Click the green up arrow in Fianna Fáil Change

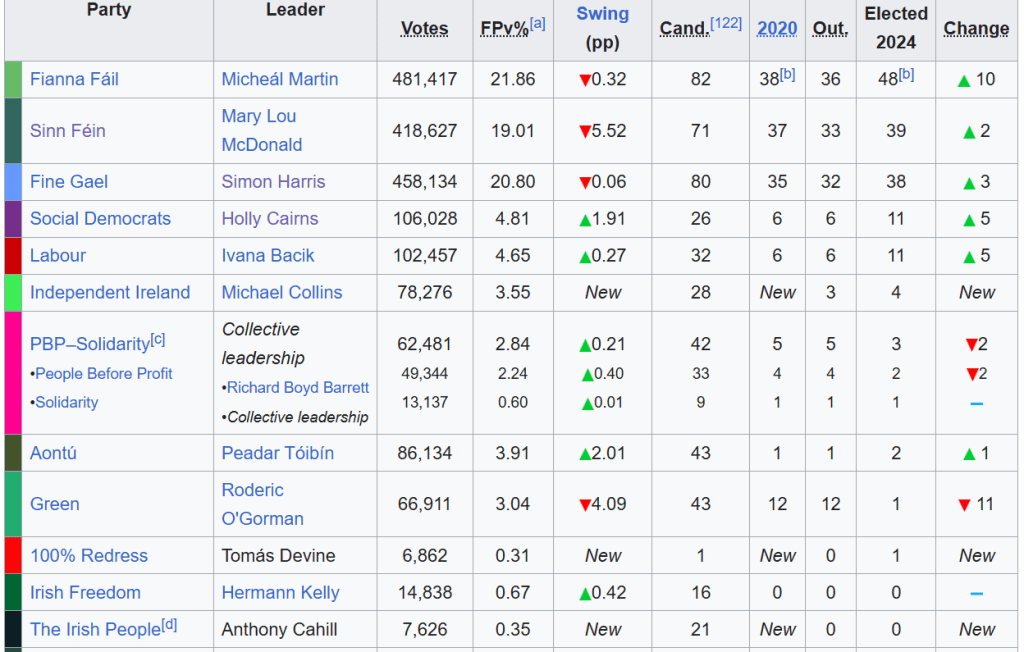964,80
